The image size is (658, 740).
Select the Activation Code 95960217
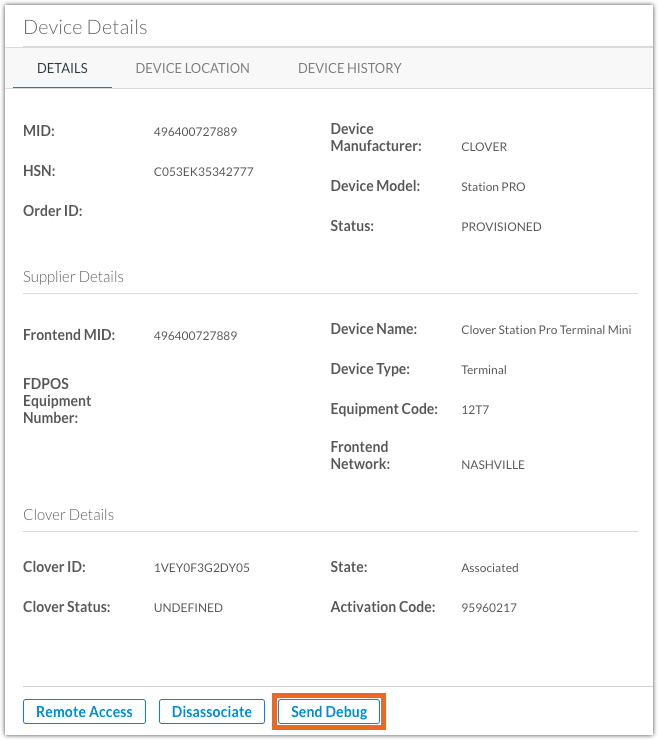(x=489, y=608)
